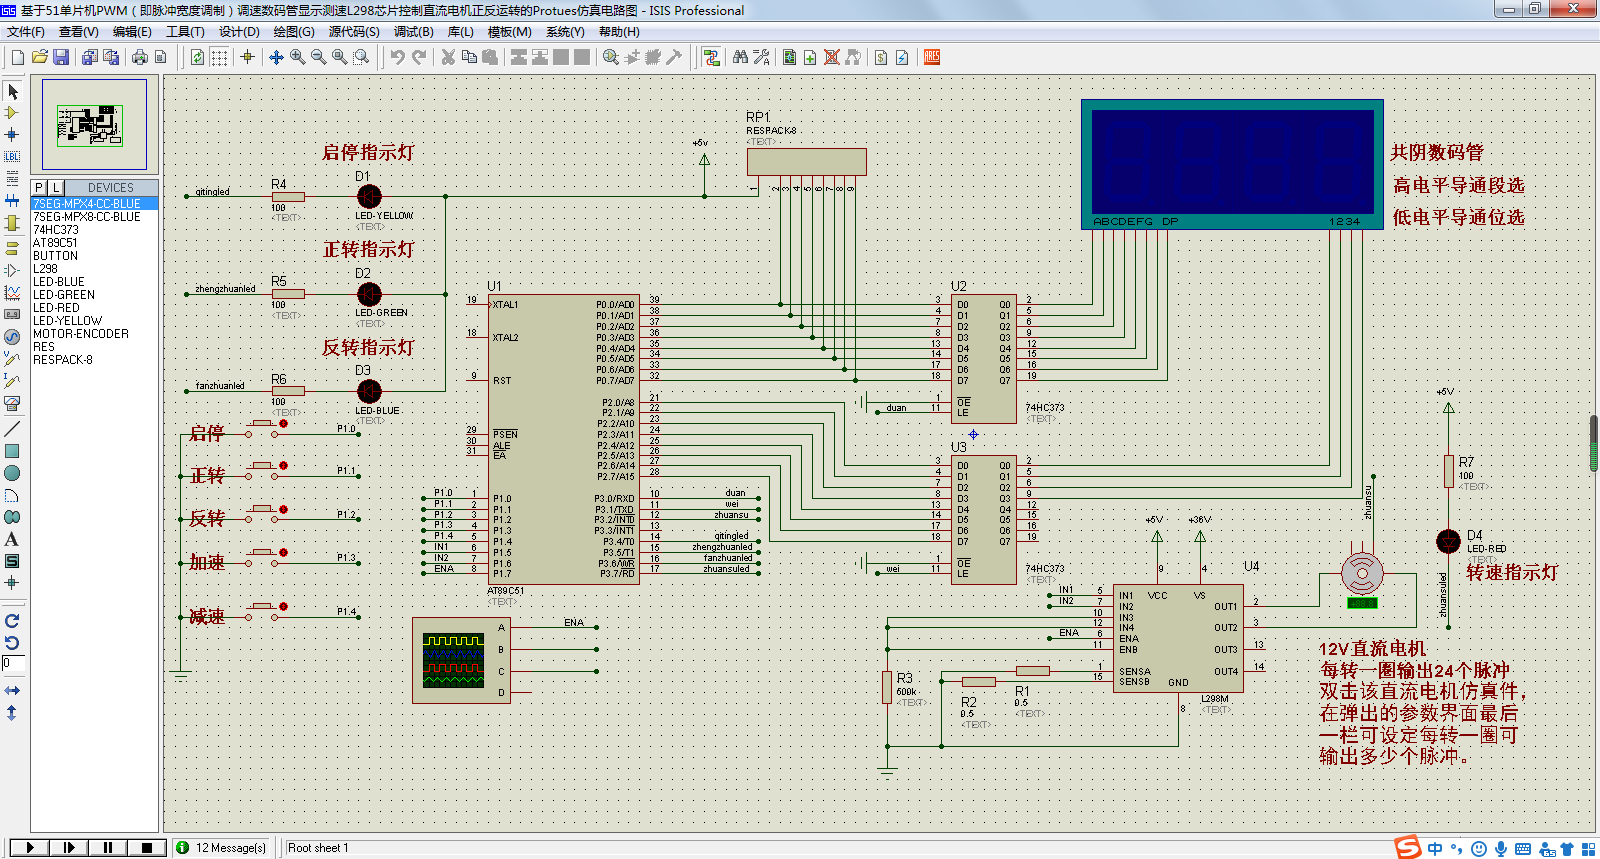Click the schematic overview thumbnail
This screenshot has width=1600, height=859.
click(x=94, y=125)
